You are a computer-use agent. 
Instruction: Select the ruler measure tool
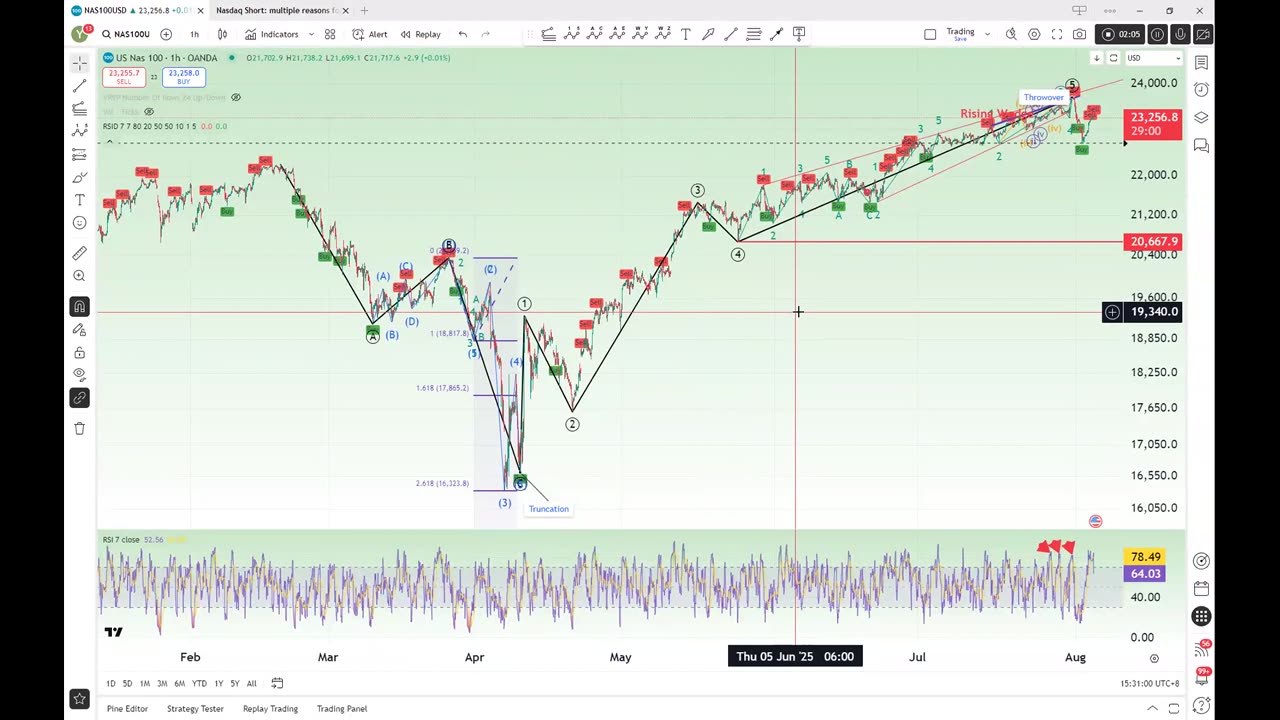coord(79,253)
